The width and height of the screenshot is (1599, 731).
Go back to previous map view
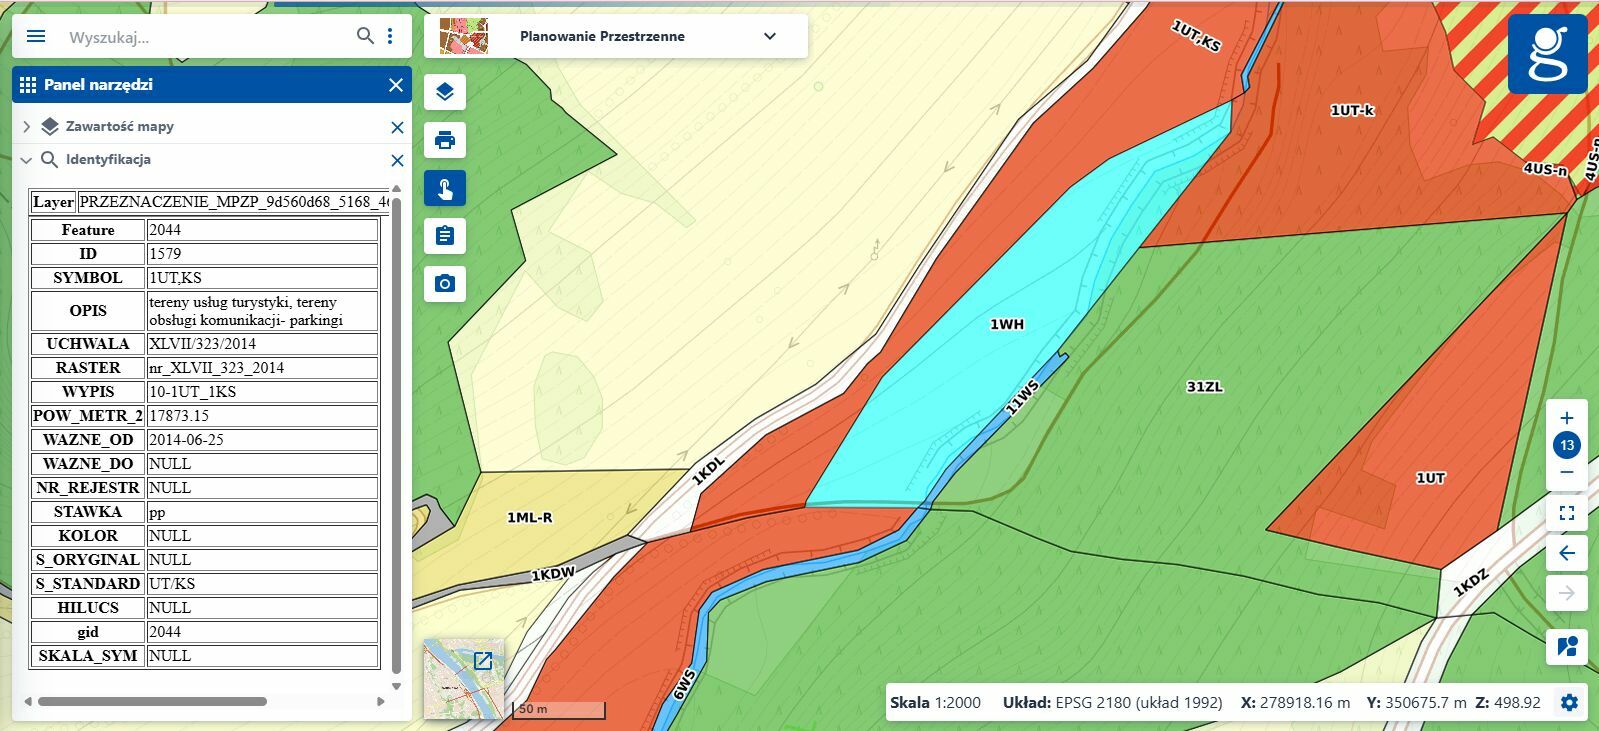click(x=1567, y=553)
